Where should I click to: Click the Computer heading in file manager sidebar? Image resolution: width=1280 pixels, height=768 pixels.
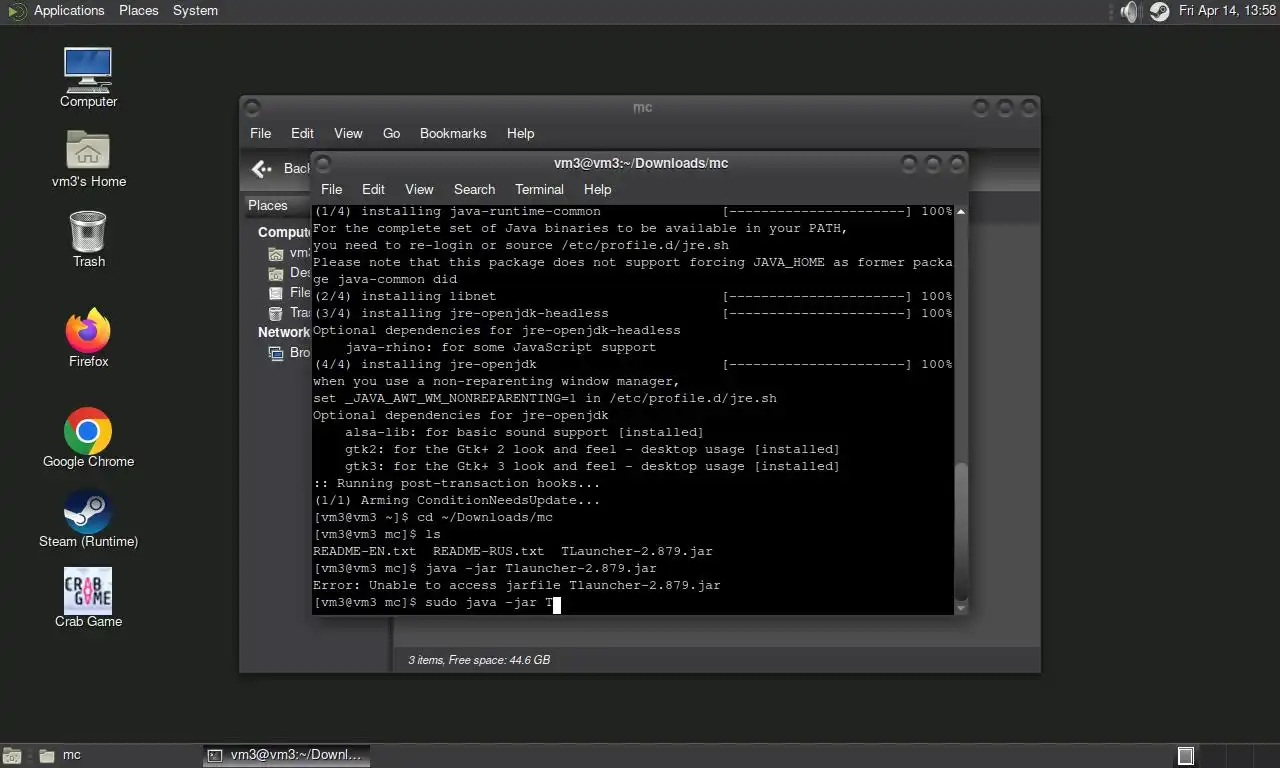(x=285, y=232)
